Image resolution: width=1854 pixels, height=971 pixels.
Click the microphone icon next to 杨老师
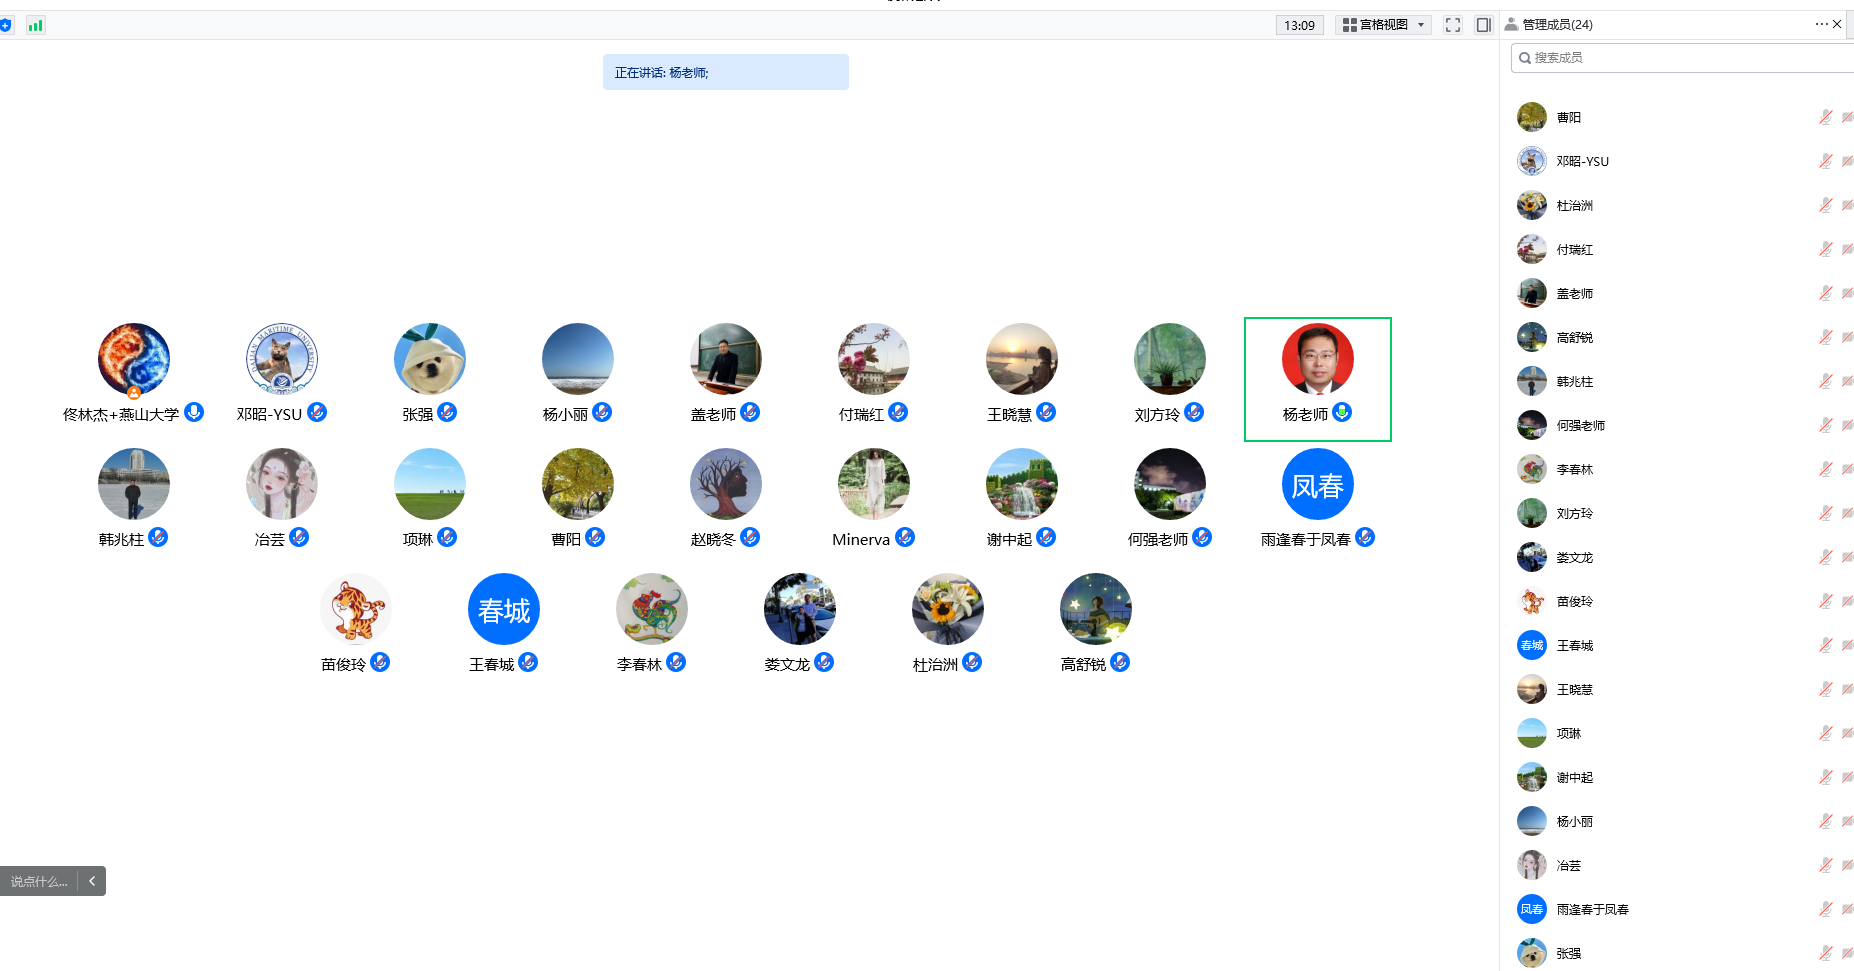click(1342, 412)
